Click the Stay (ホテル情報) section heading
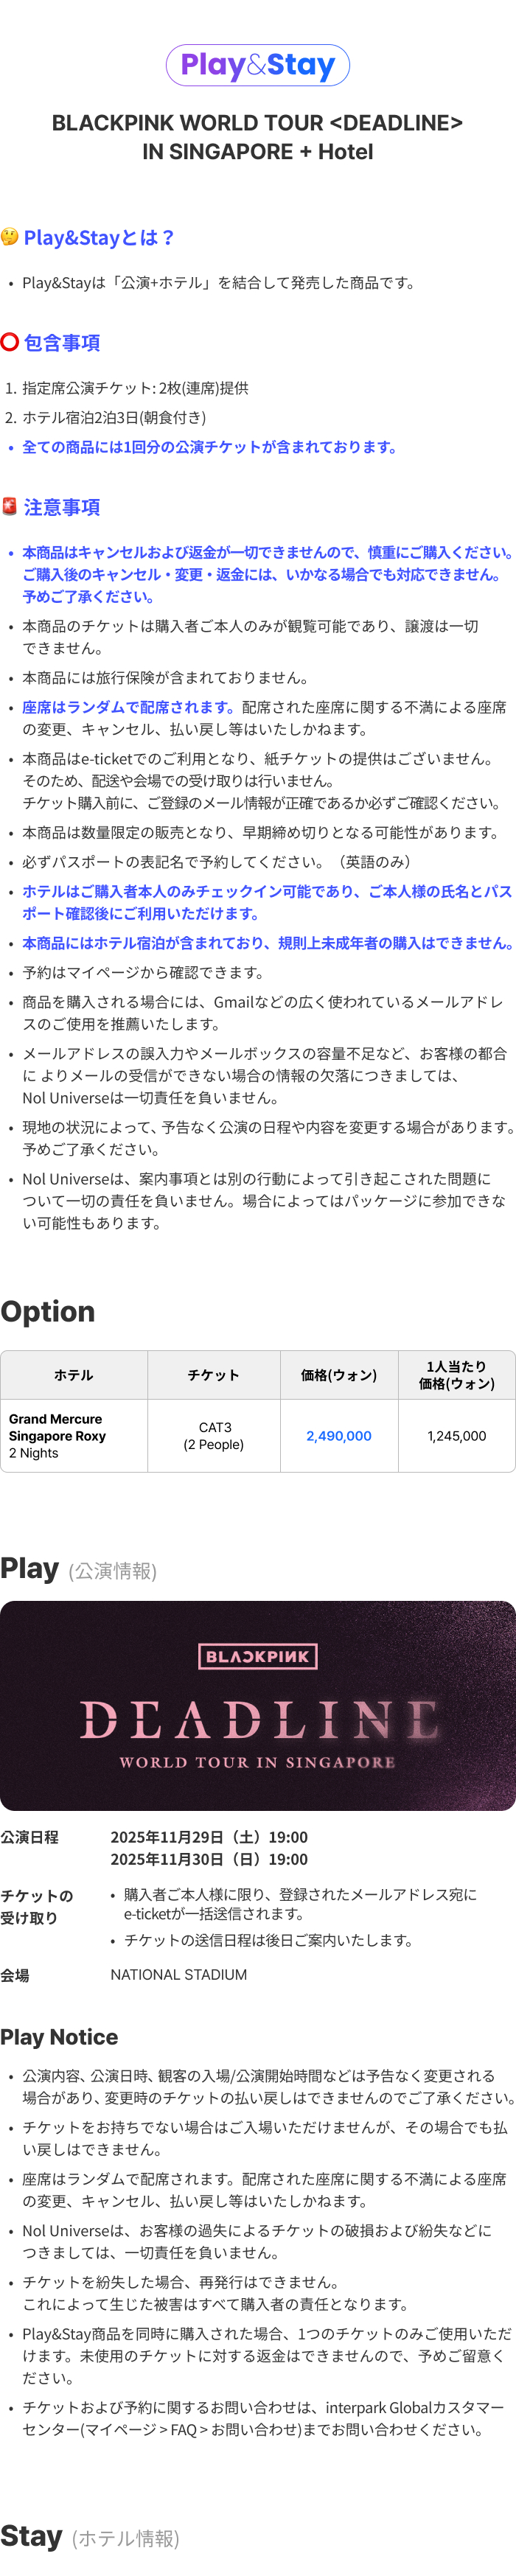The image size is (516, 2576). coord(90,2536)
